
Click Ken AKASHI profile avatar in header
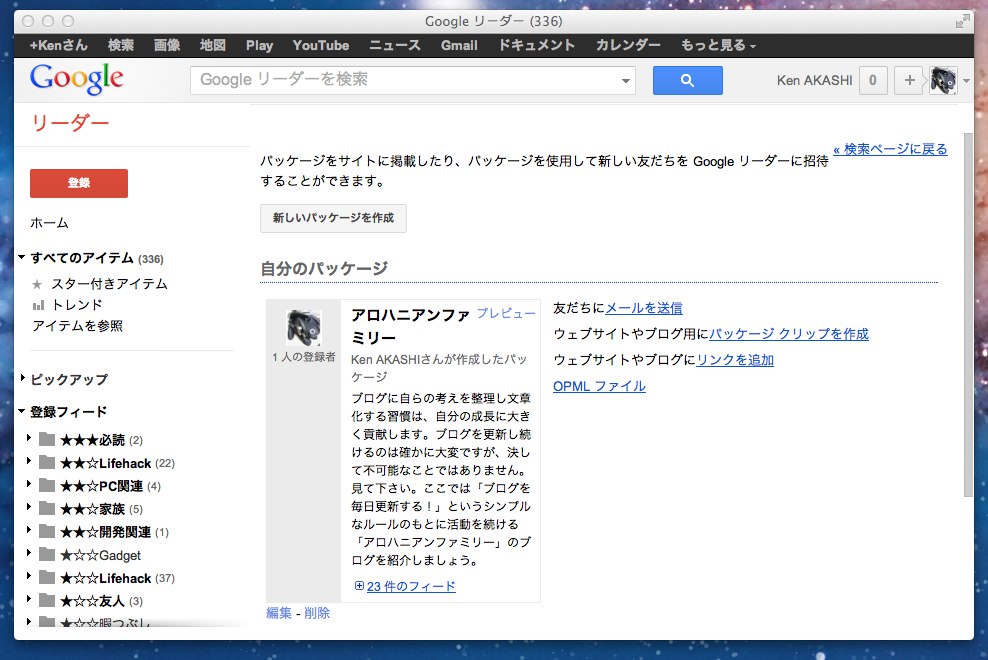[x=943, y=80]
